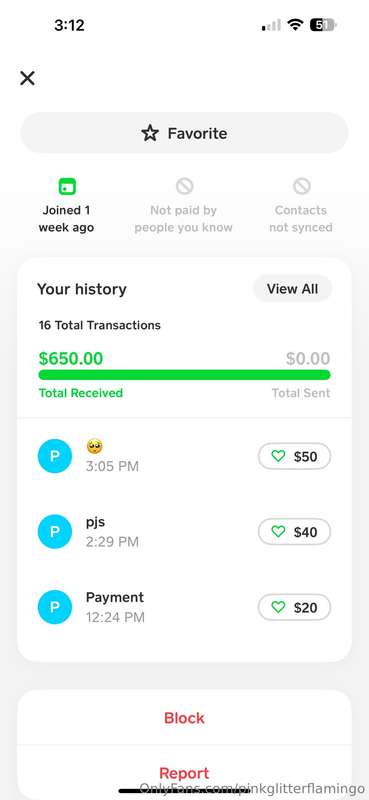Like the $50 payment heart
This screenshot has height=800, width=369.
pyautogui.click(x=278, y=456)
